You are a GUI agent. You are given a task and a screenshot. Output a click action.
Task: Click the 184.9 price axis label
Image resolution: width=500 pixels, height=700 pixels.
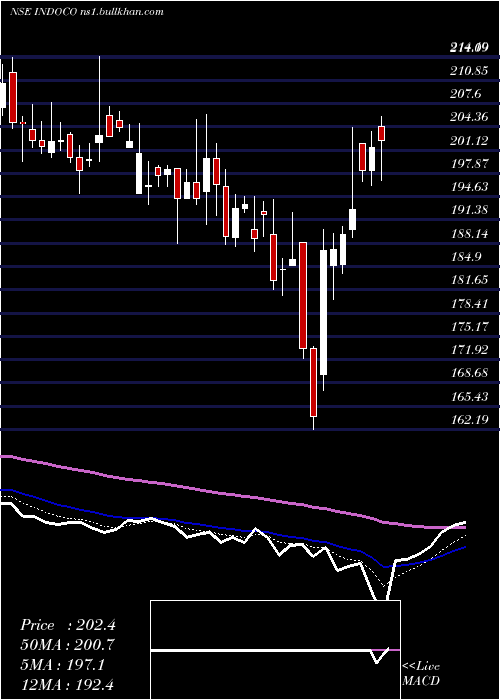[x=466, y=257]
